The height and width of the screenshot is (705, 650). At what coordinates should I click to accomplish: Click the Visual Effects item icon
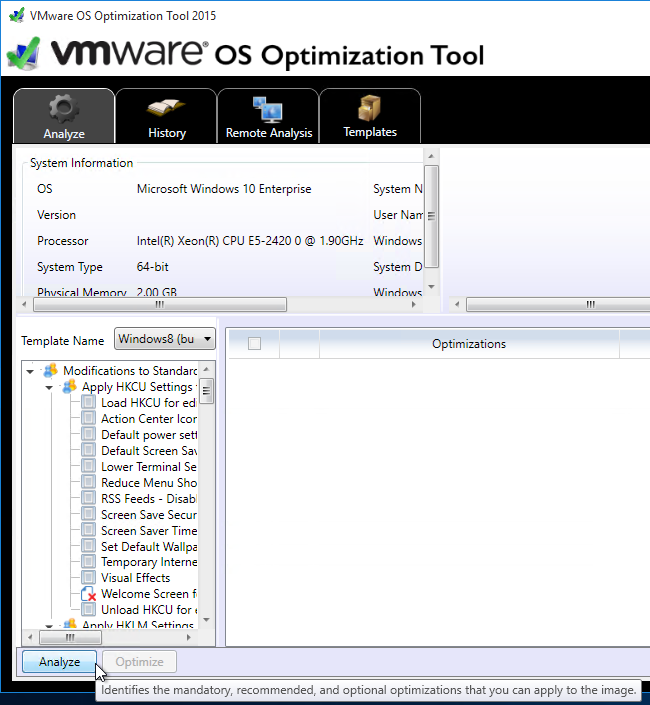[89, 578]
